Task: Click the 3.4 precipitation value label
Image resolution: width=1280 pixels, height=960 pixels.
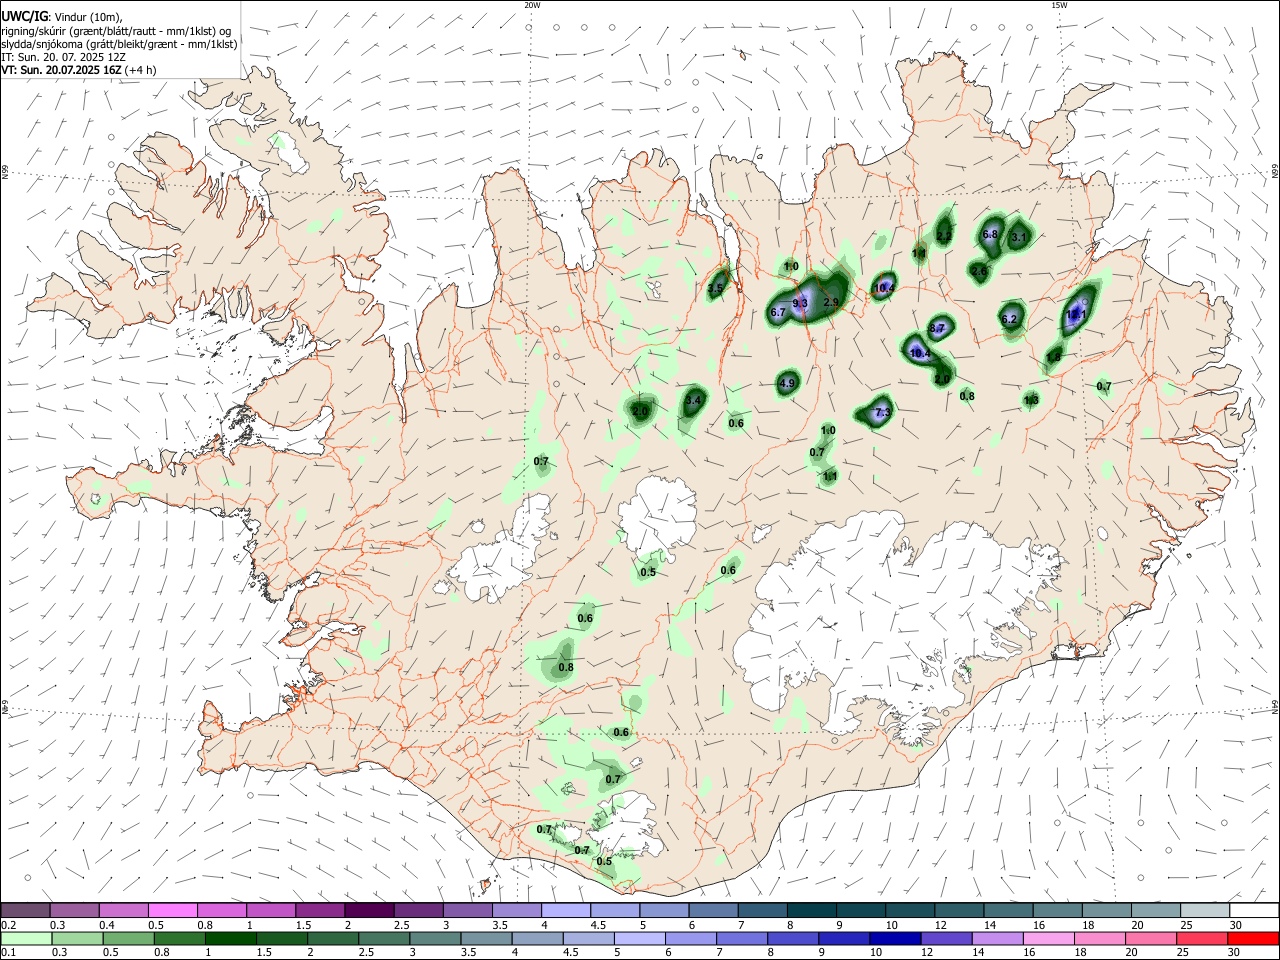Action: tap(693, 400)
